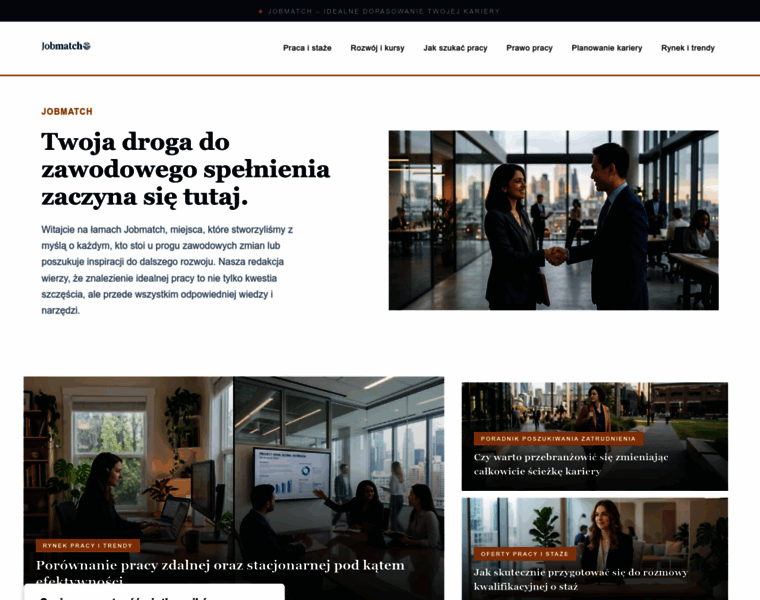Click the handshake hero image
Screen dimensions: 760x600
[x=554, y=220]
